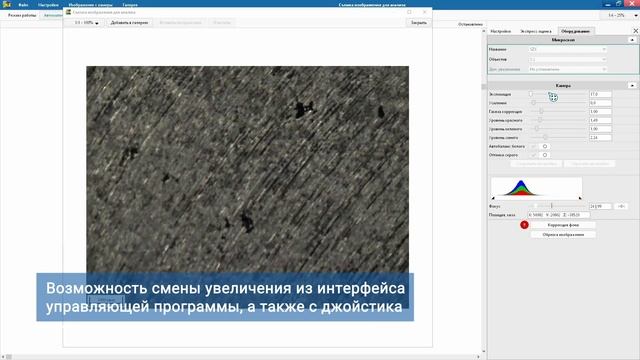Click the Оттенки серого round indicator

(544, 155)
